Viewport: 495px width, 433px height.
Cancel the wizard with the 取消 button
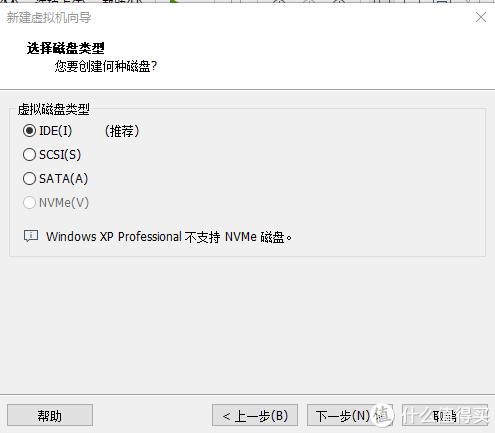coord(445,415)
